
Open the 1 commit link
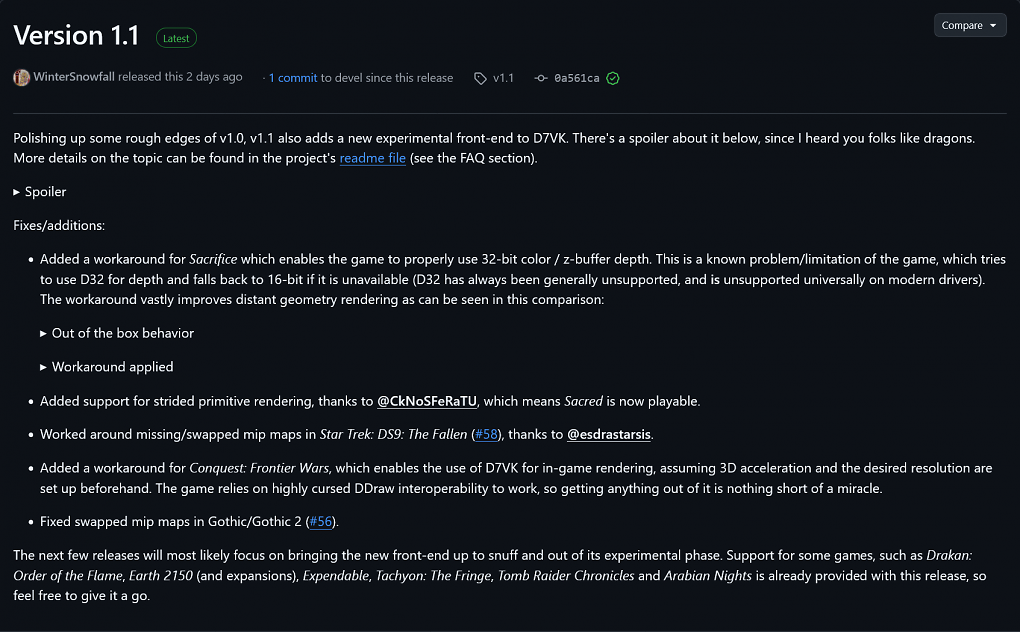click(293, 77)
